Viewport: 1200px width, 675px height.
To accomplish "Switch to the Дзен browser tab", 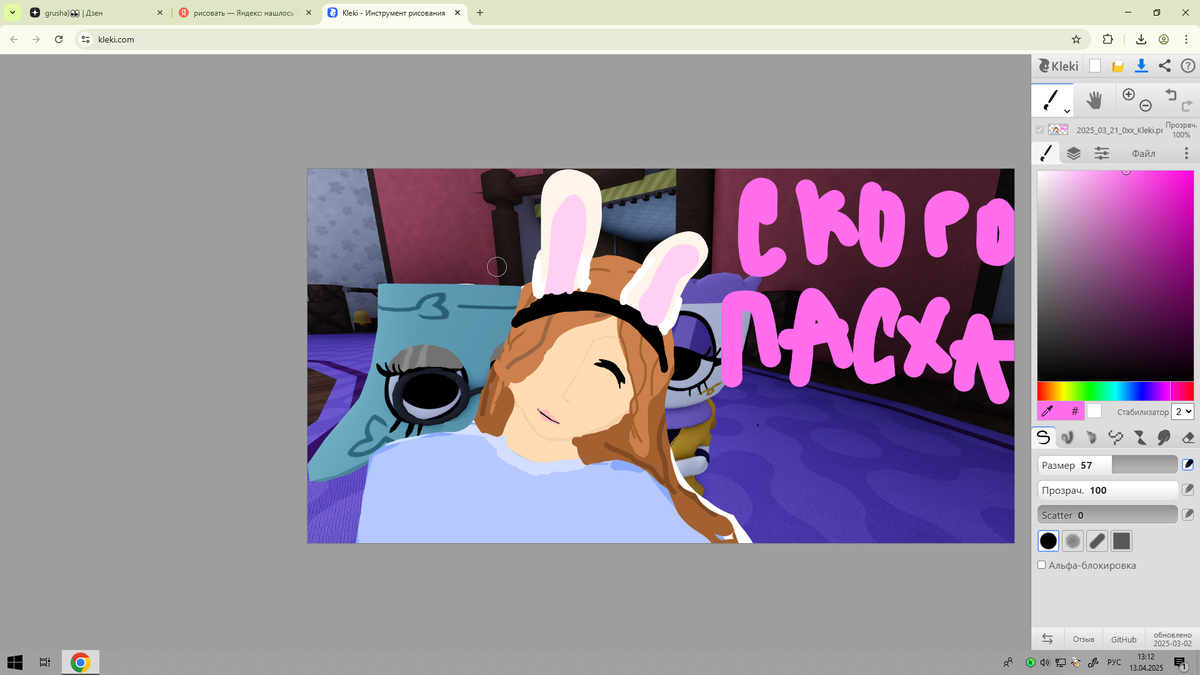I will [95, 13].
